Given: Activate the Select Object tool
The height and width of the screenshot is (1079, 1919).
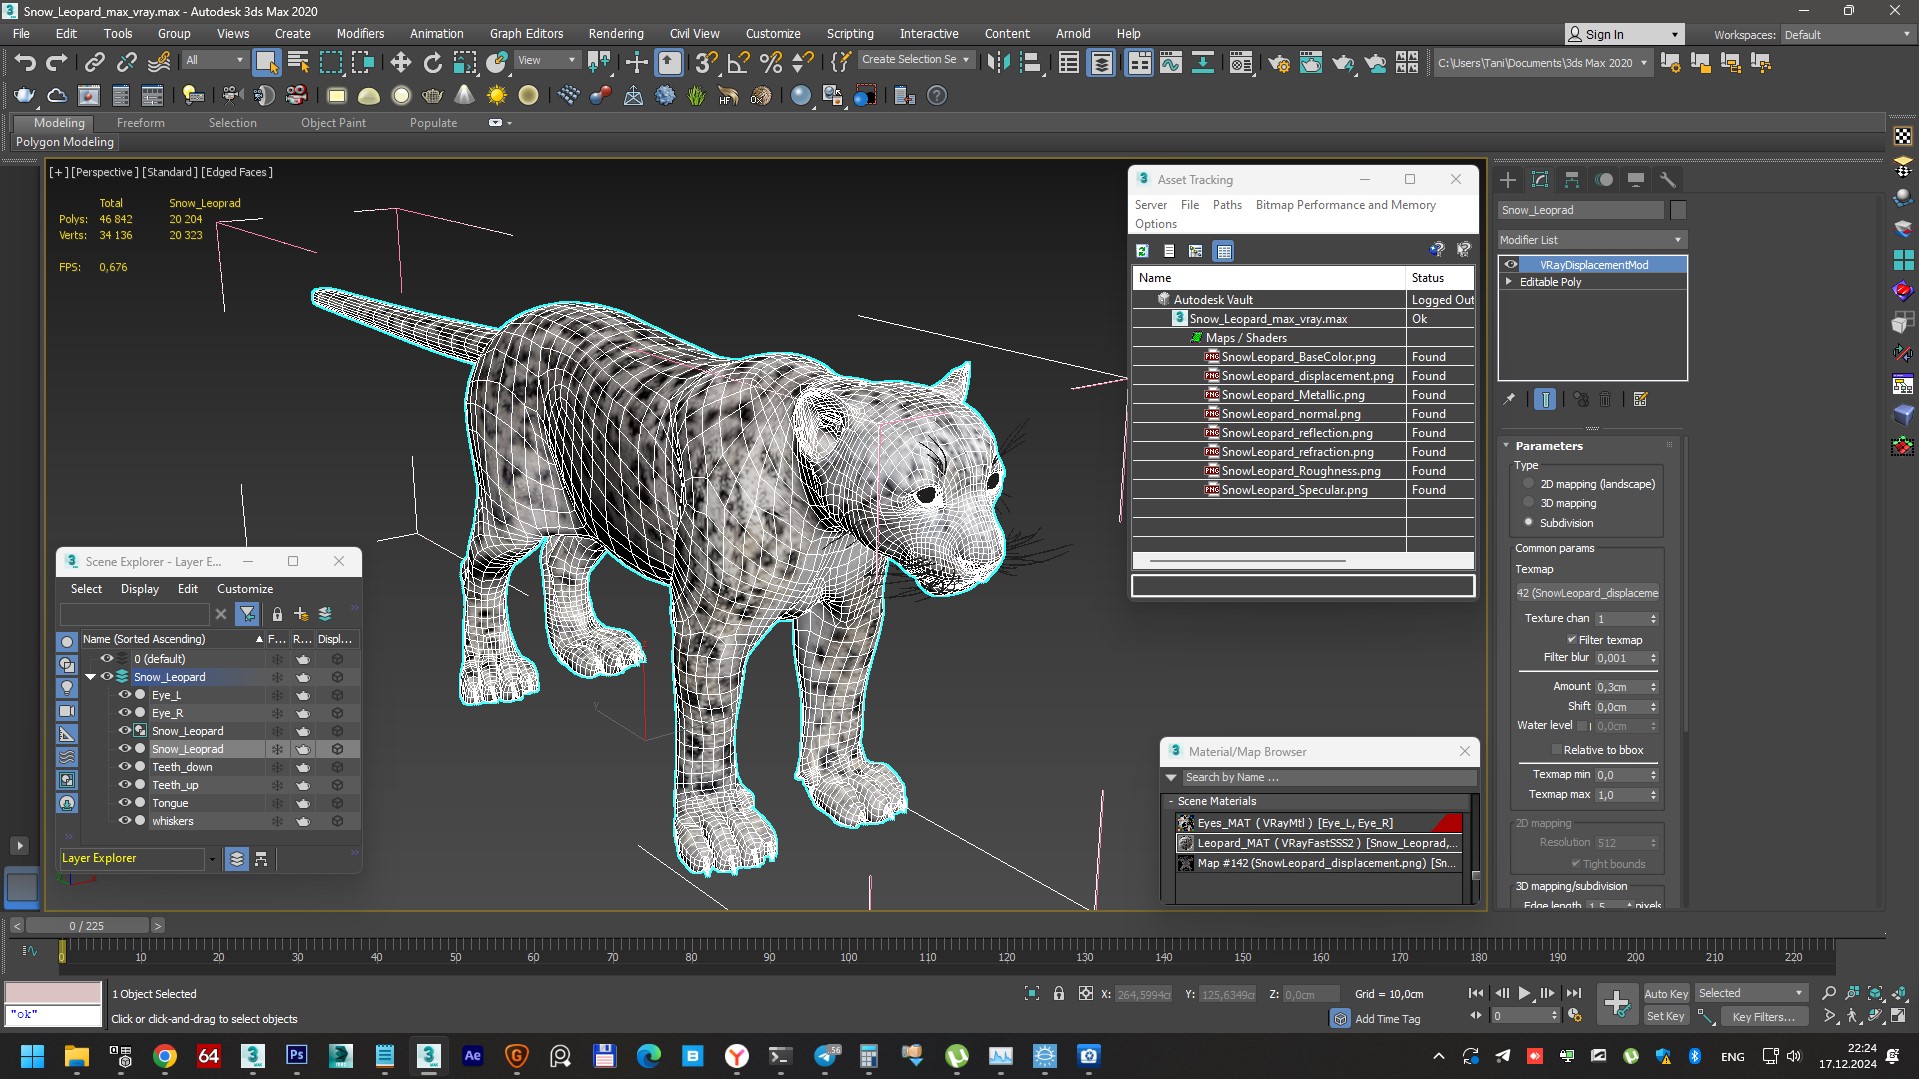Looking at the screenshot, I should tap(266, 63).
